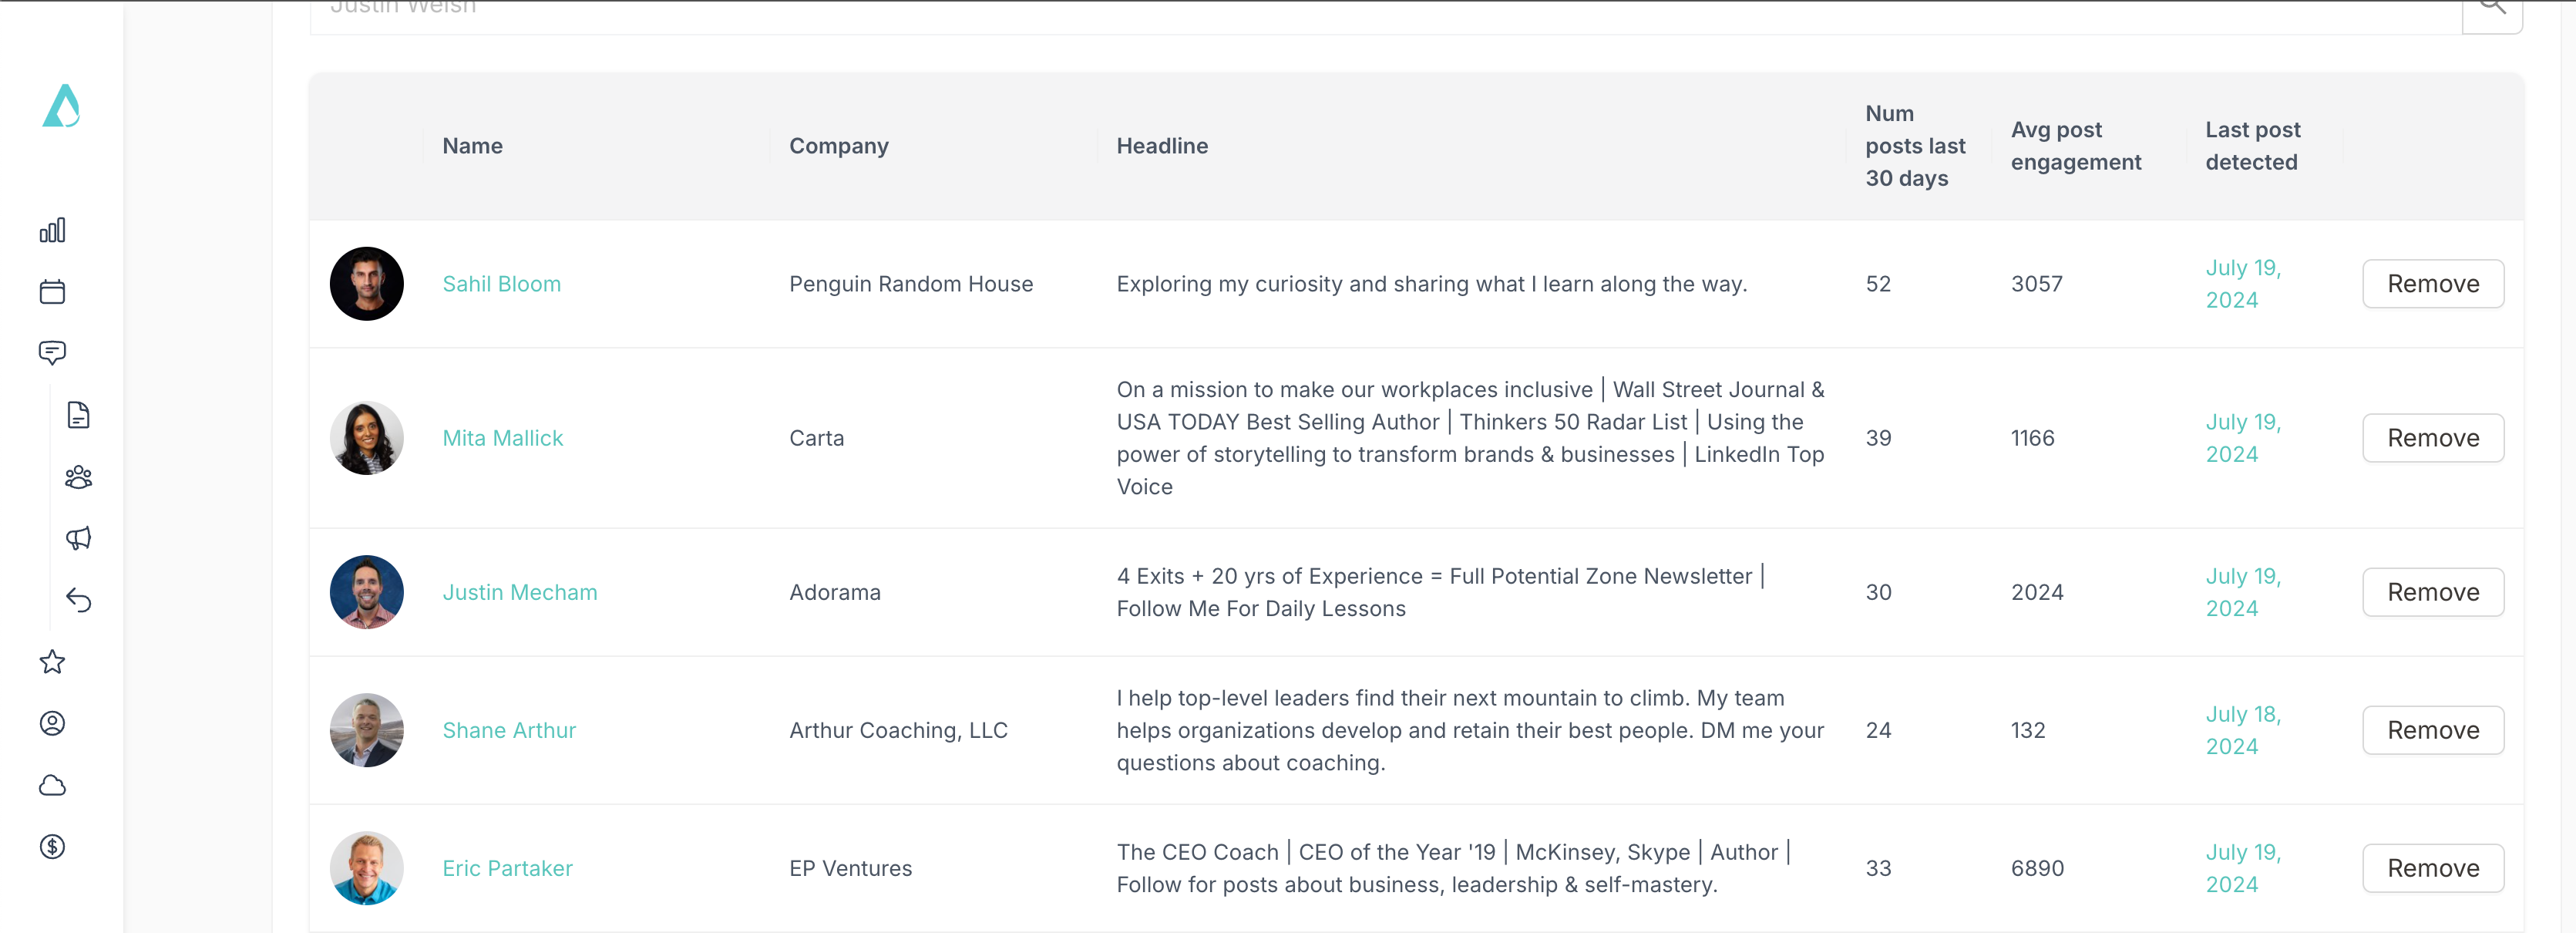2576x933 pixels.
Task: Remove Sahil Bloom from the list
Action: [x=2433, y=284]
